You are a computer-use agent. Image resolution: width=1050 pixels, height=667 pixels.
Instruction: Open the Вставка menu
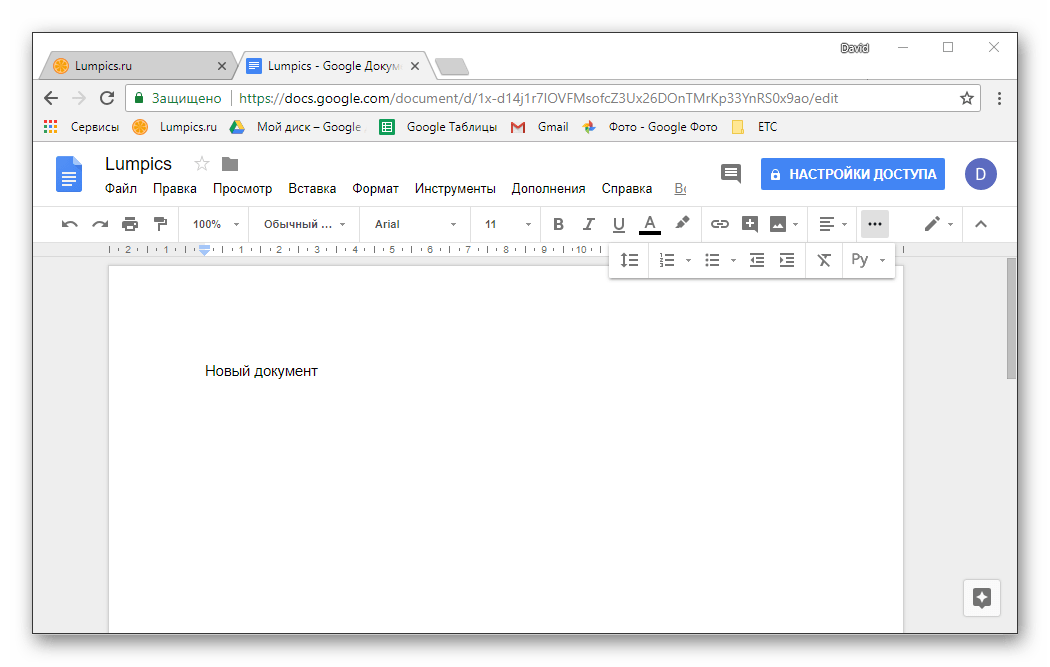(x=312, y=189)
